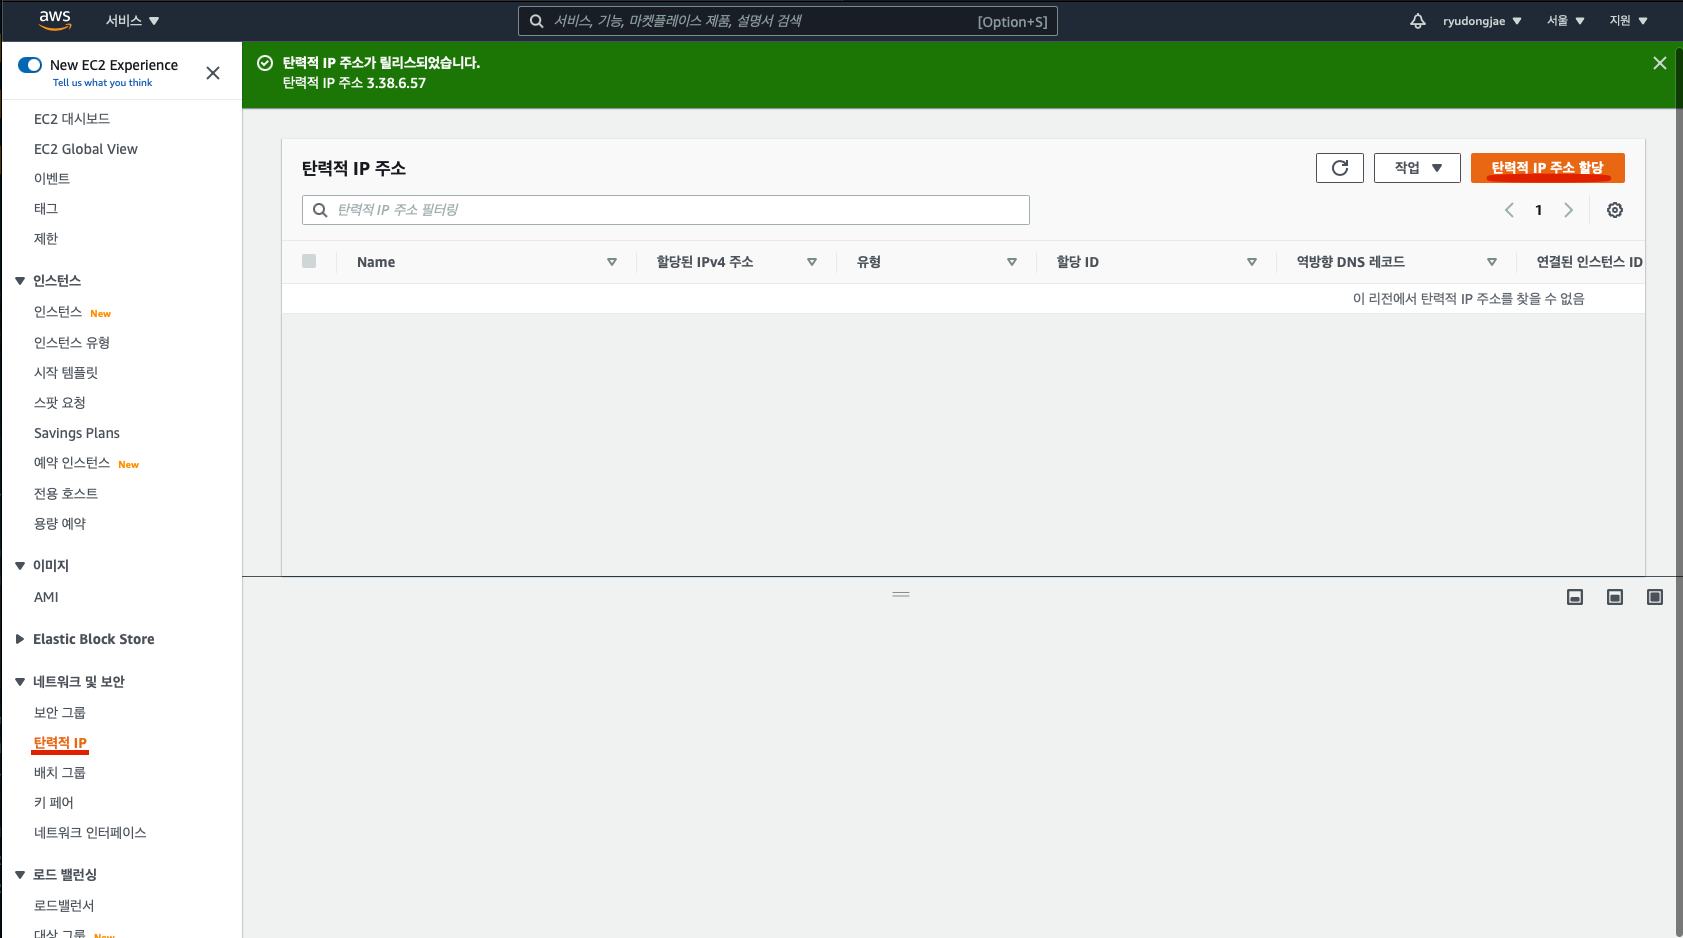The image size is (1683, 938).
Task: Open EC2 Global View in sidebar
Action: pos(86,149)
